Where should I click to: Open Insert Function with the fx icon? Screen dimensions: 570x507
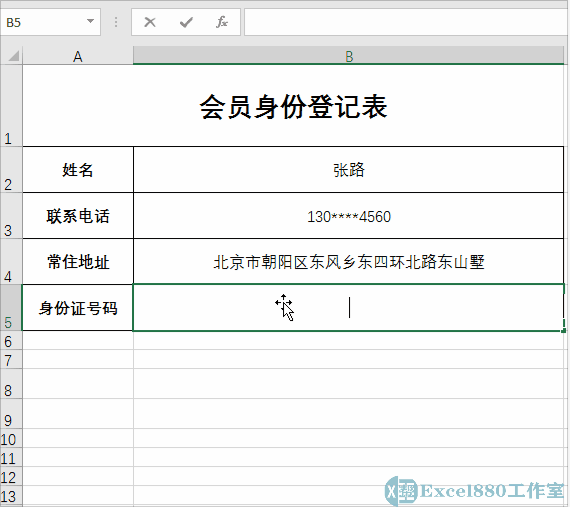coord(221,22)
